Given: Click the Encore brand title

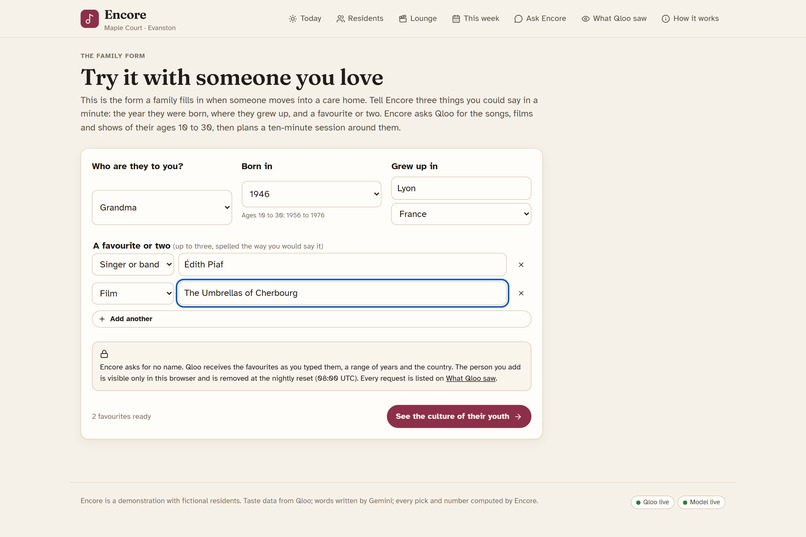Looking at the screenshot, I should [125, 14].
